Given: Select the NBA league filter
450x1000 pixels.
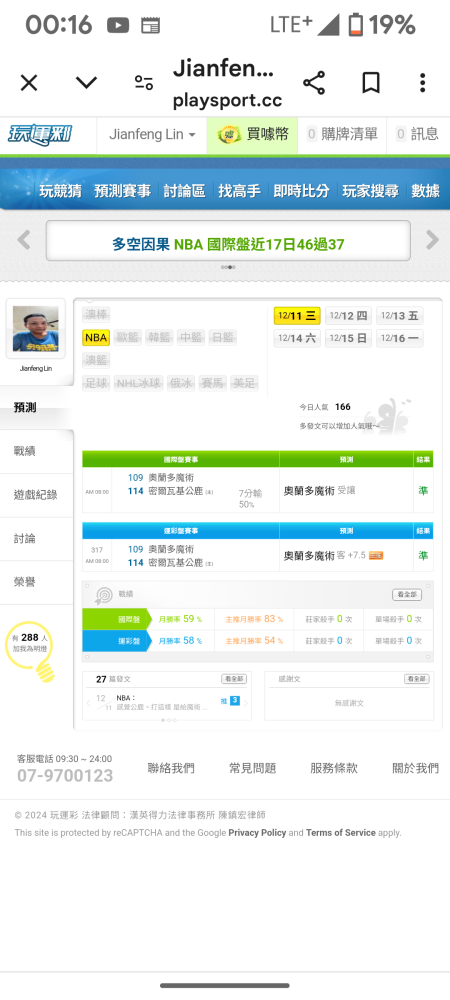Looking at the screenshot, I should coord(96,337).
